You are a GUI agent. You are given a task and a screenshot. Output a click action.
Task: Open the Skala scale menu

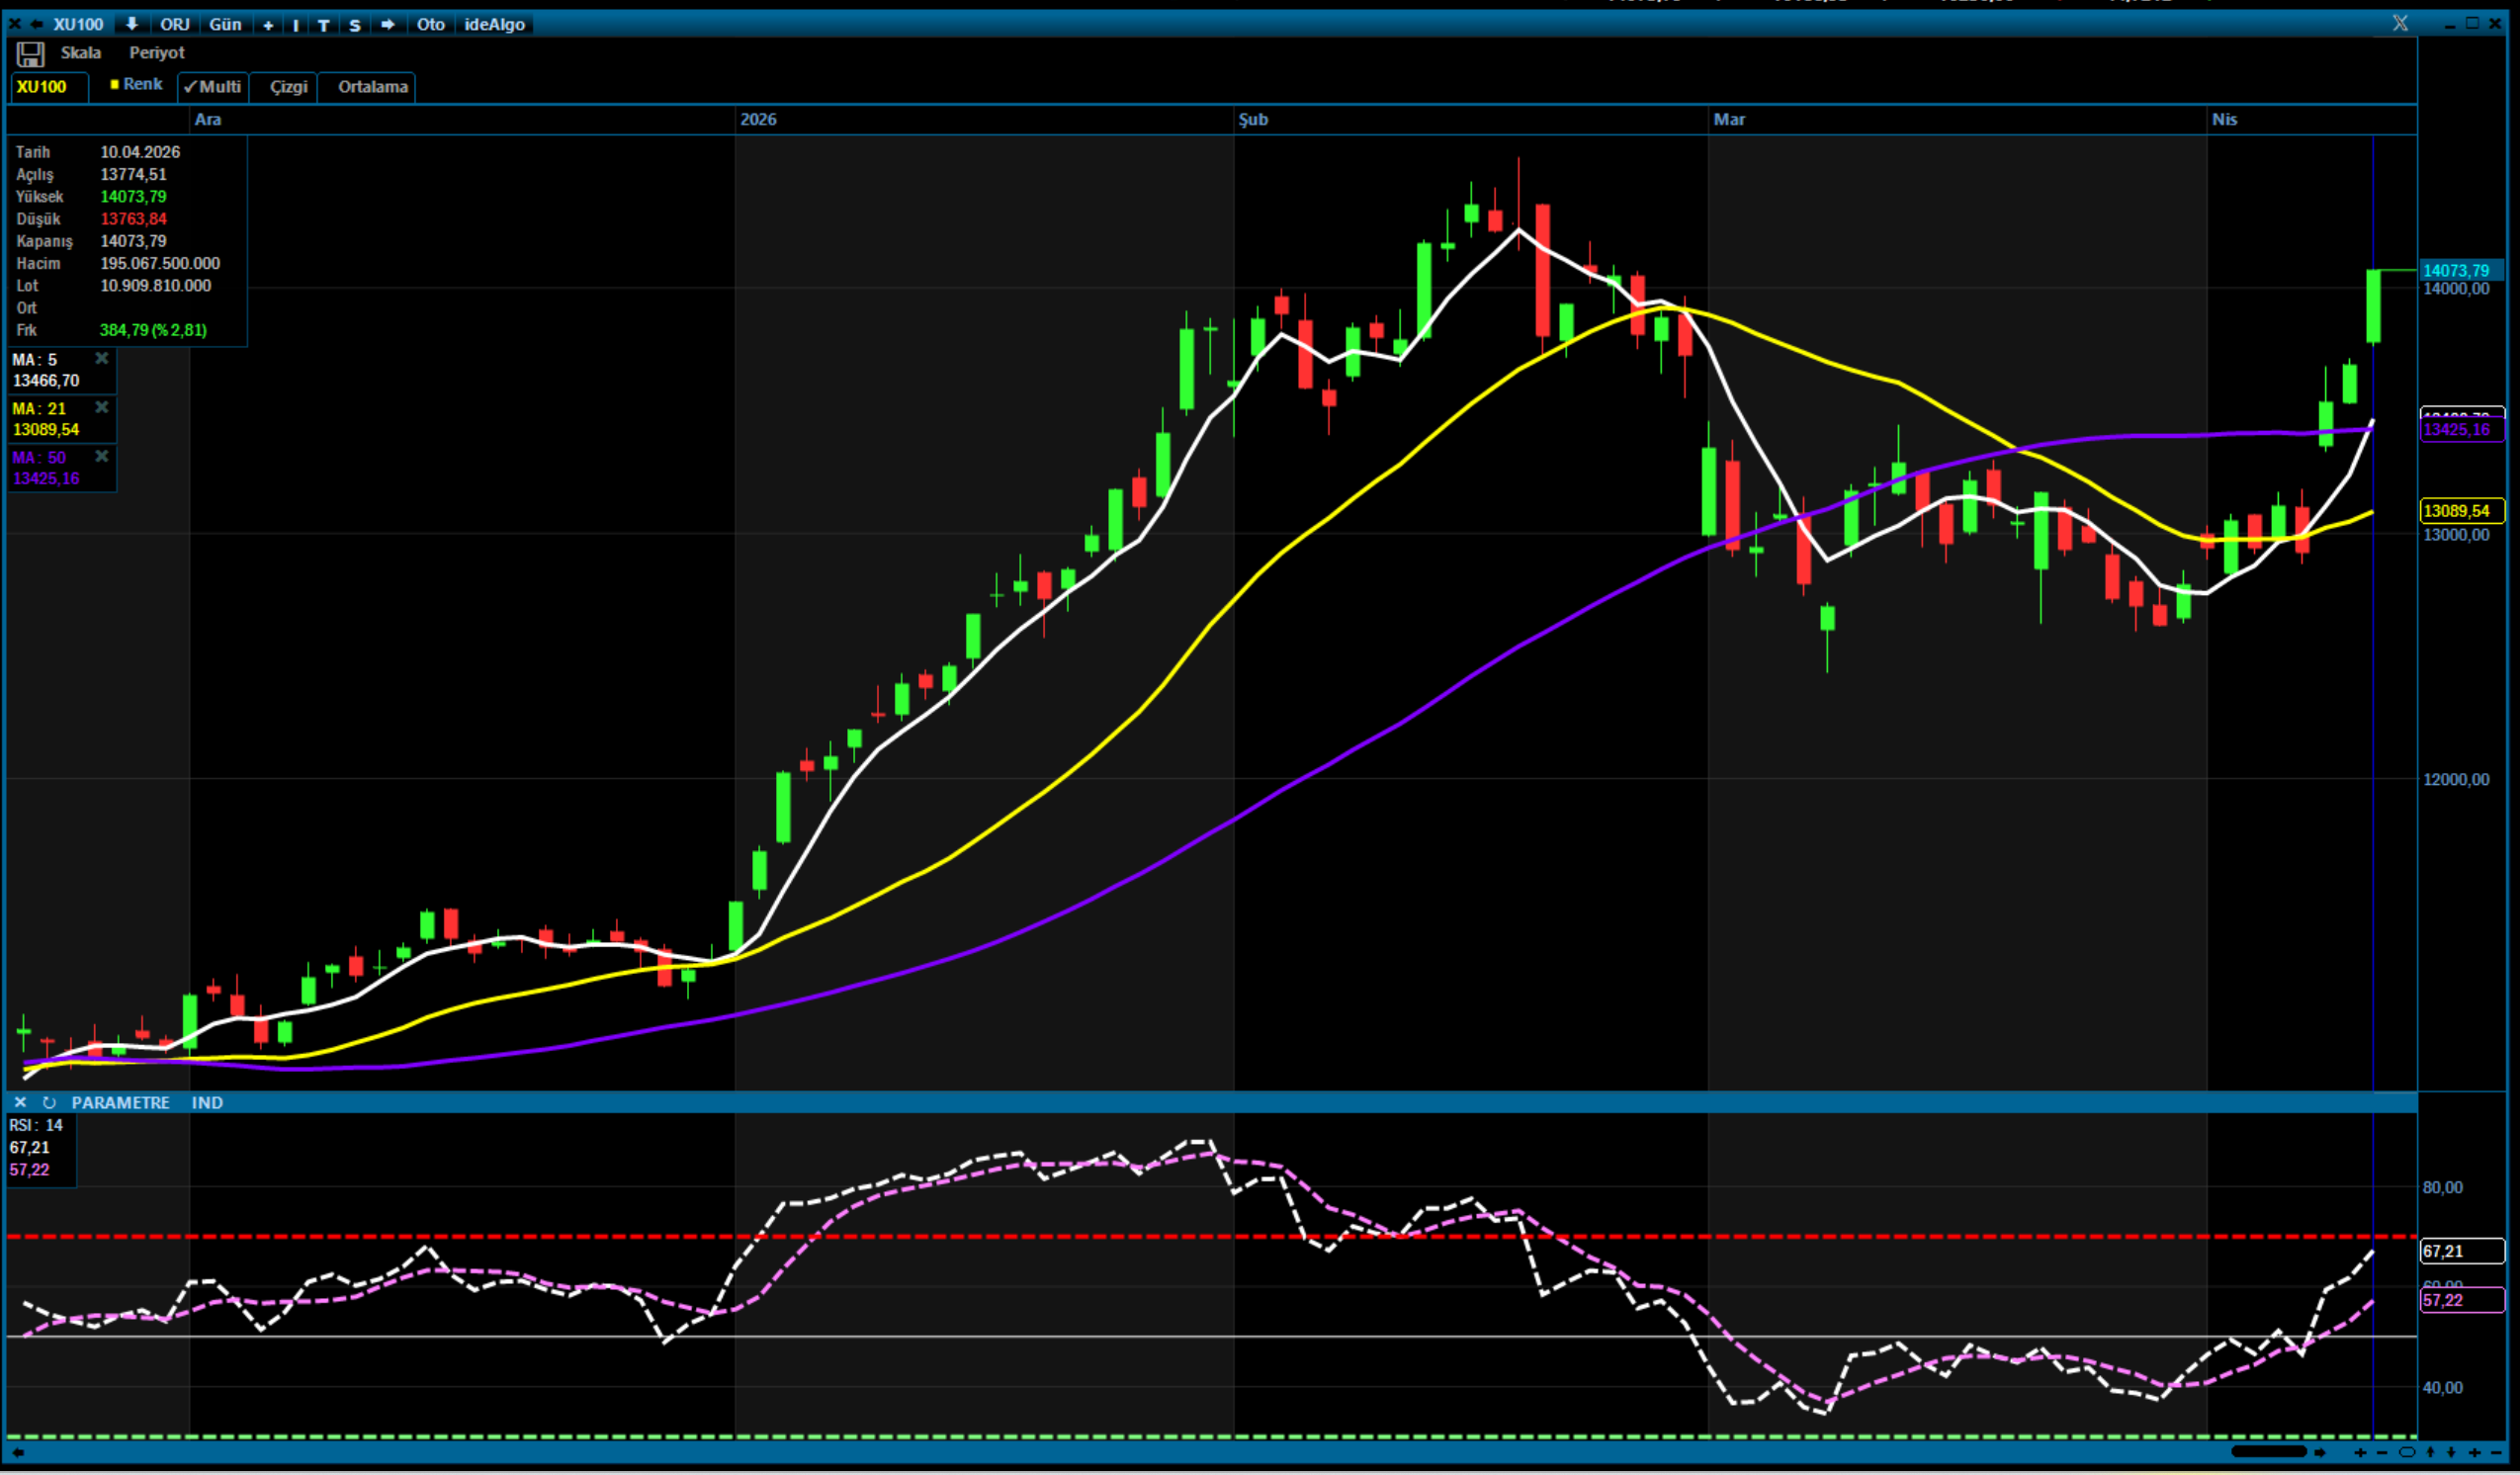tap(80, 53)
